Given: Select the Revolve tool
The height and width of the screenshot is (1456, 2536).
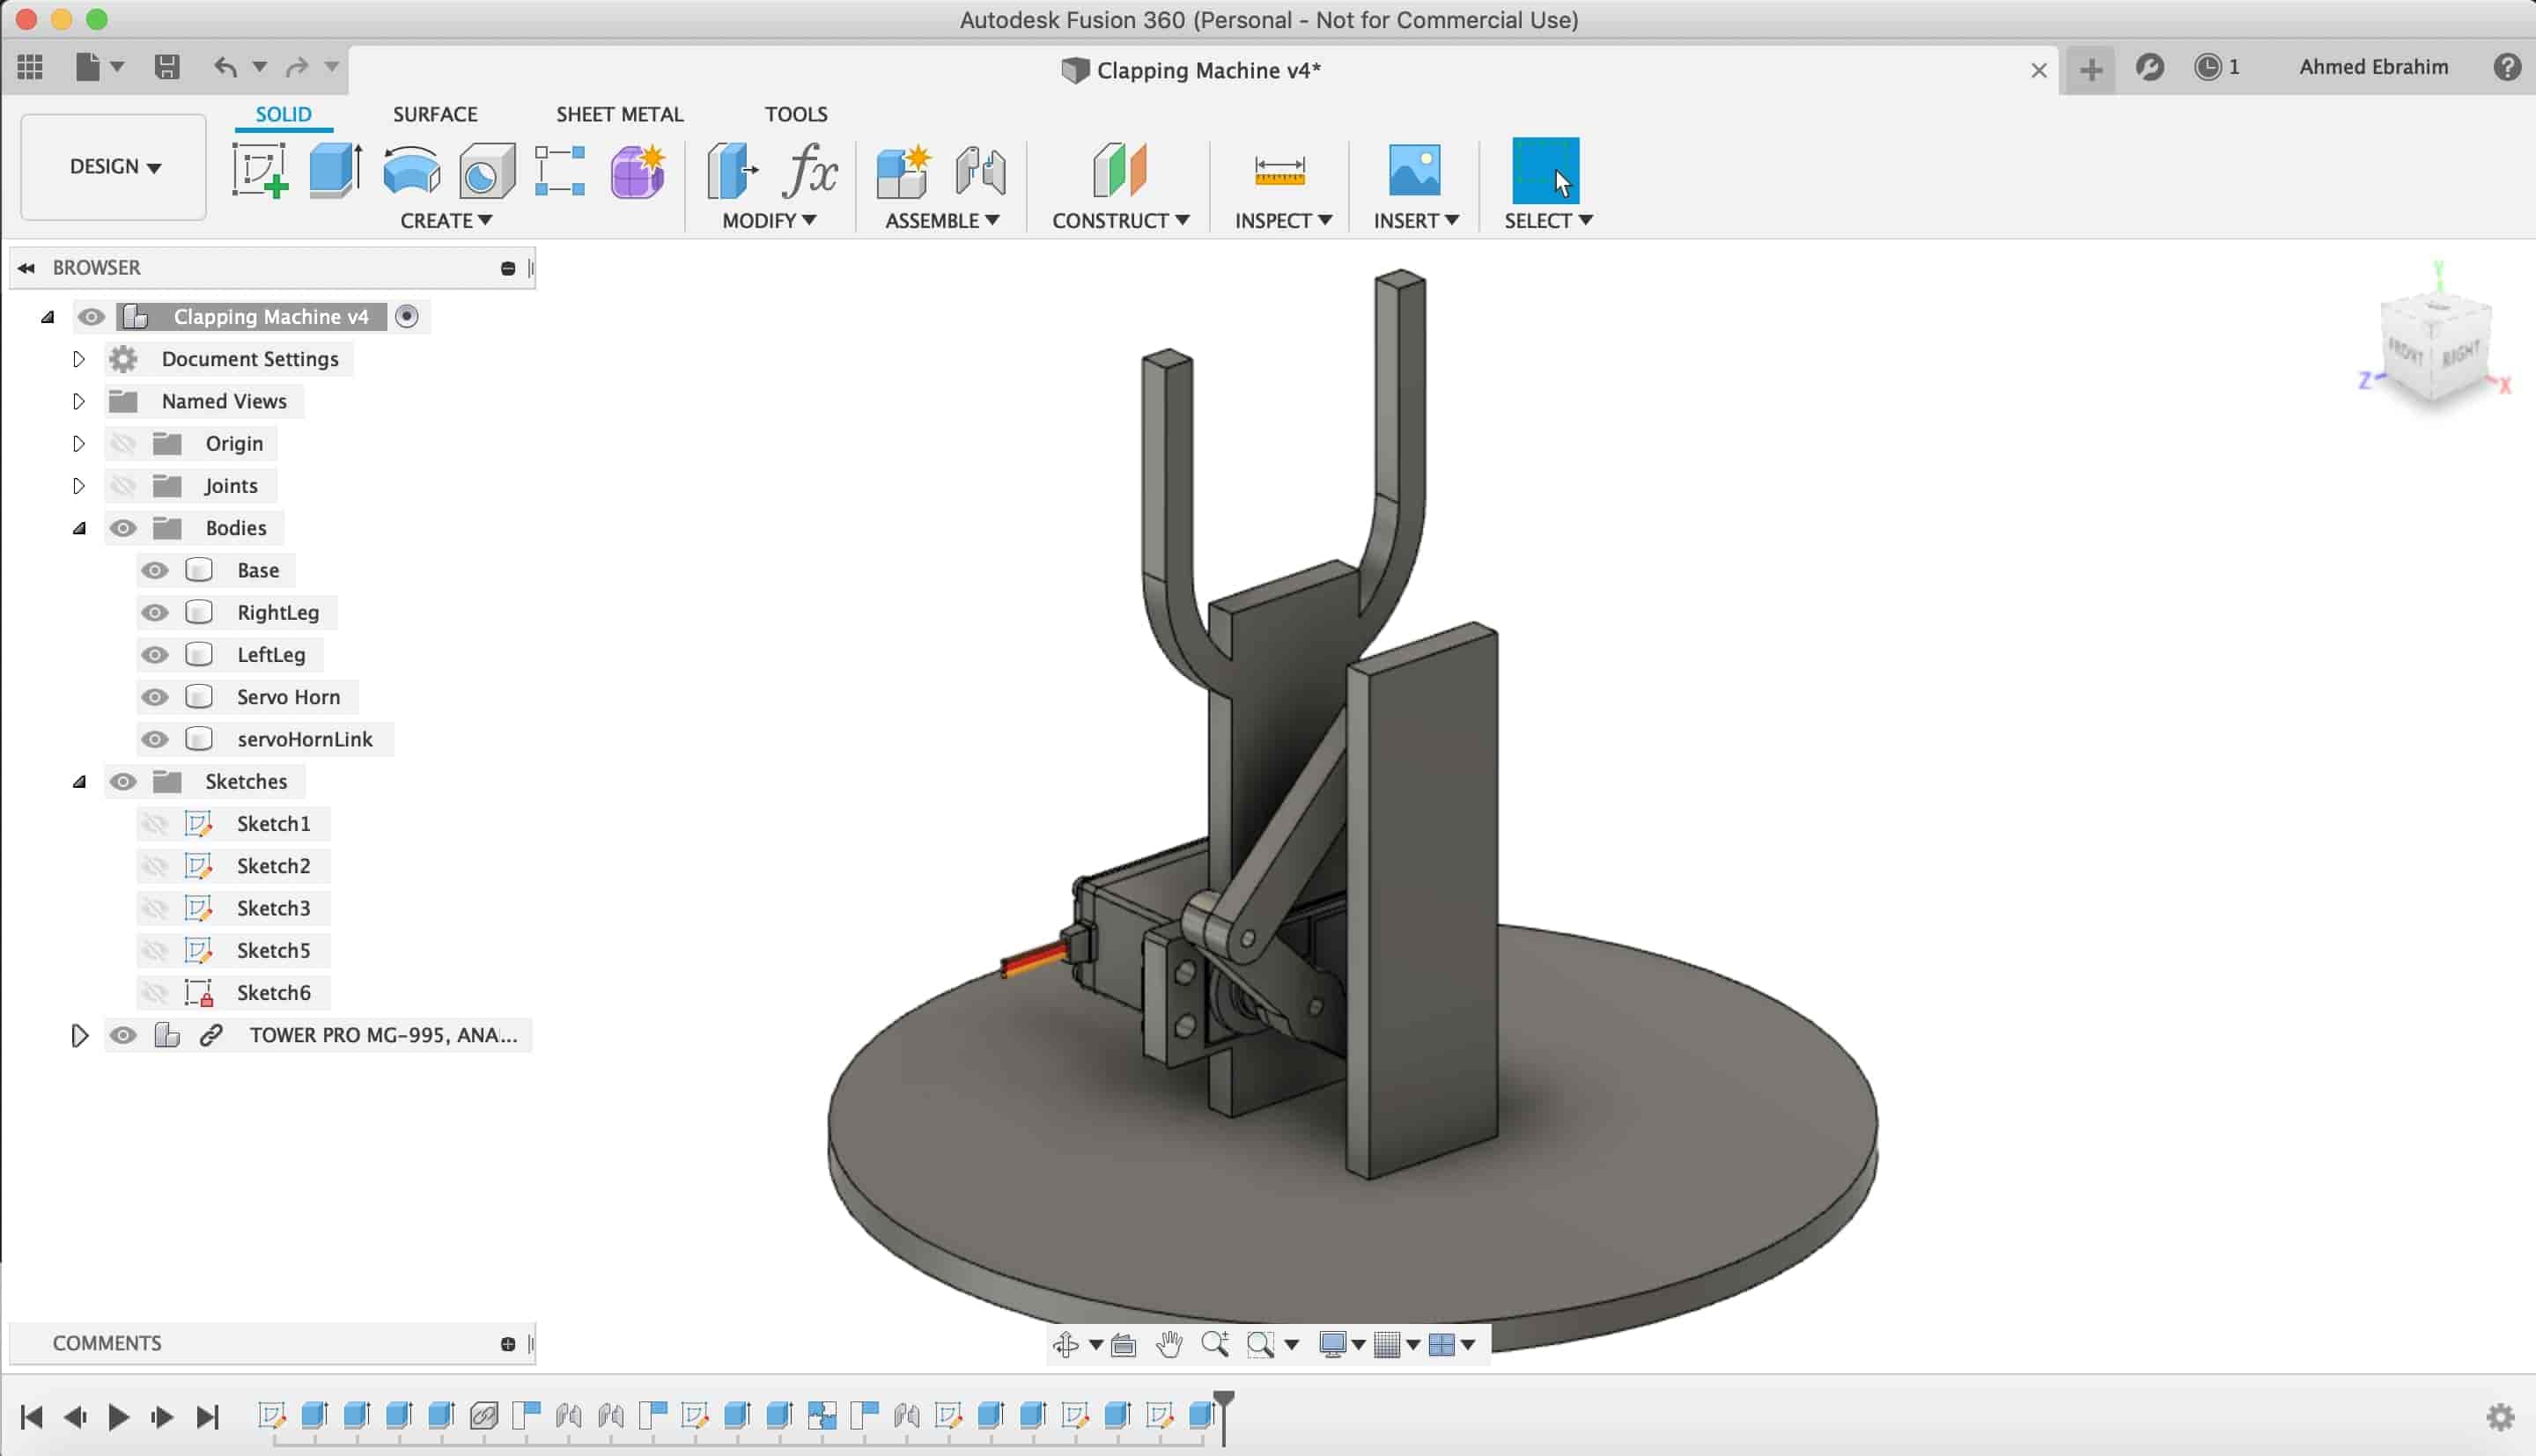Looking at the screenshot, I should (412, 170).
